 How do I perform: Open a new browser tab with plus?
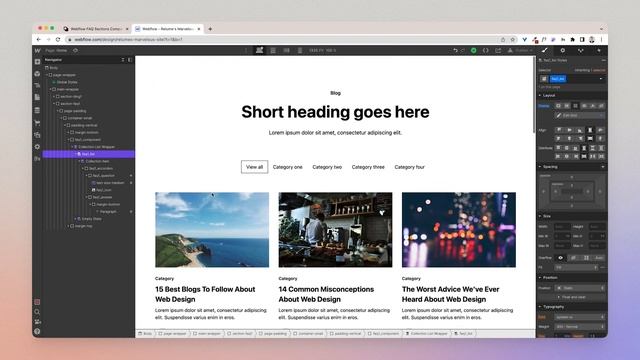coord(210,29)
